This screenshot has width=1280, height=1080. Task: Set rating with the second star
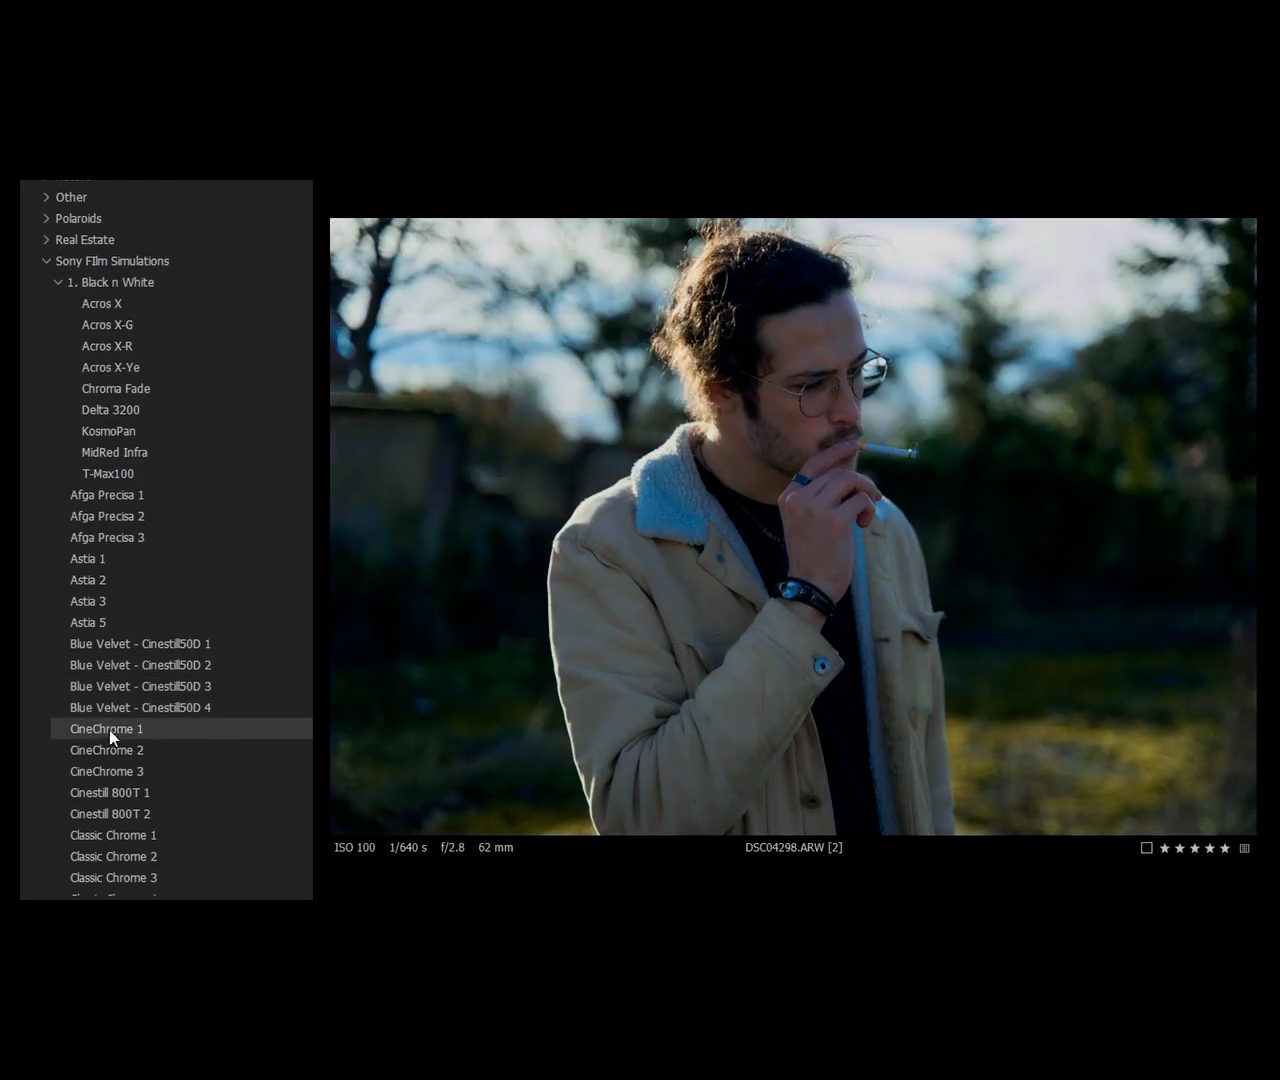(1179, 848)
